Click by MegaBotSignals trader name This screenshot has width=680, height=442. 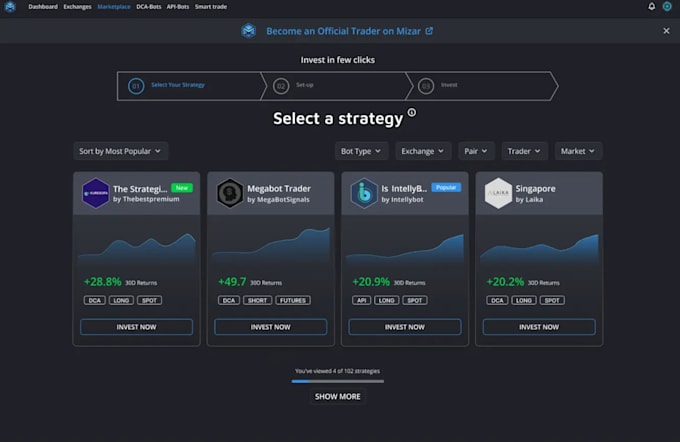pos(278,200)
